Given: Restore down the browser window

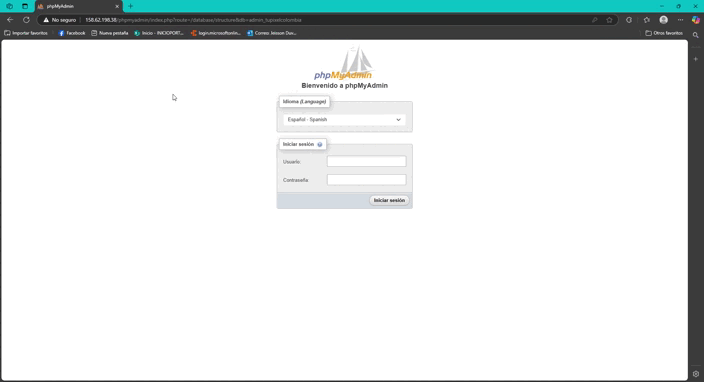Looking at the screenshot, I should (678, 6).
